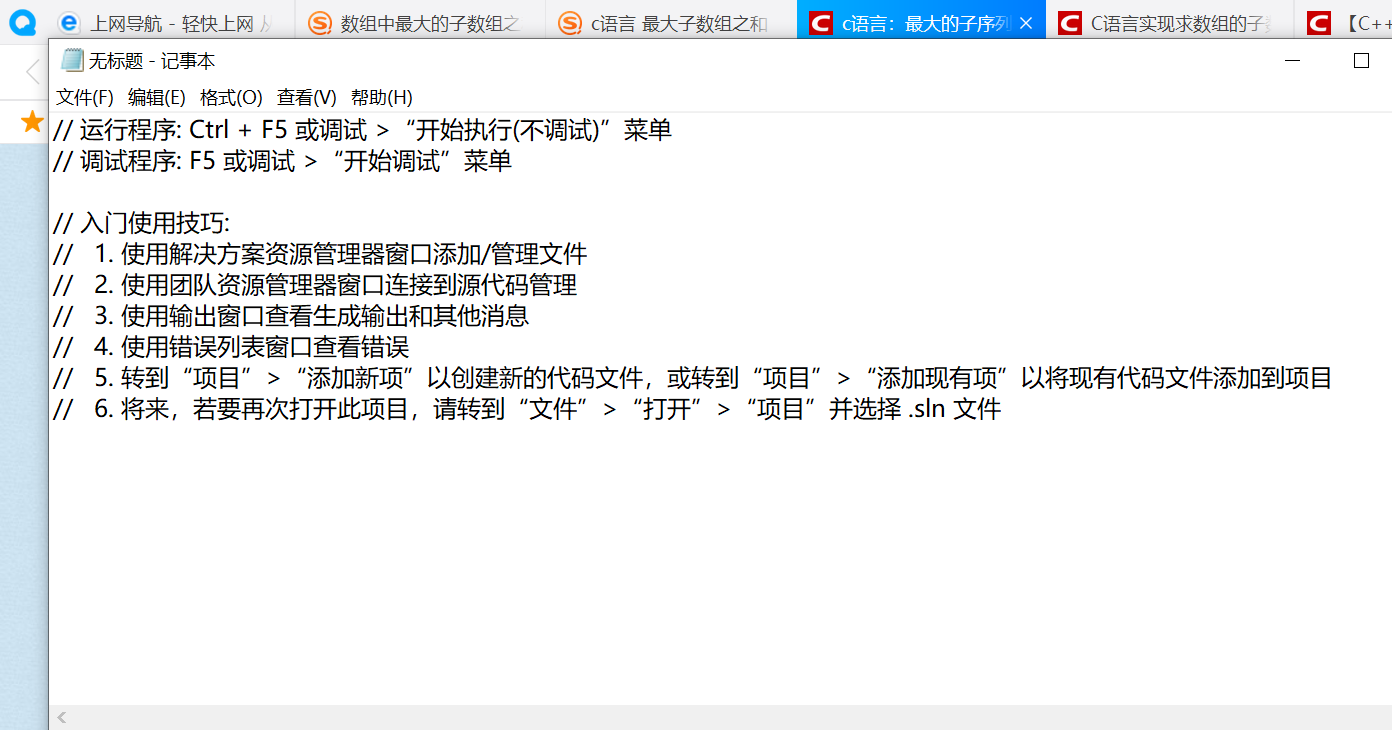Viewport: 1392px width, 730px height.
Task: Click the browser back arrow behind Notepad
Action: click(33, 72)
